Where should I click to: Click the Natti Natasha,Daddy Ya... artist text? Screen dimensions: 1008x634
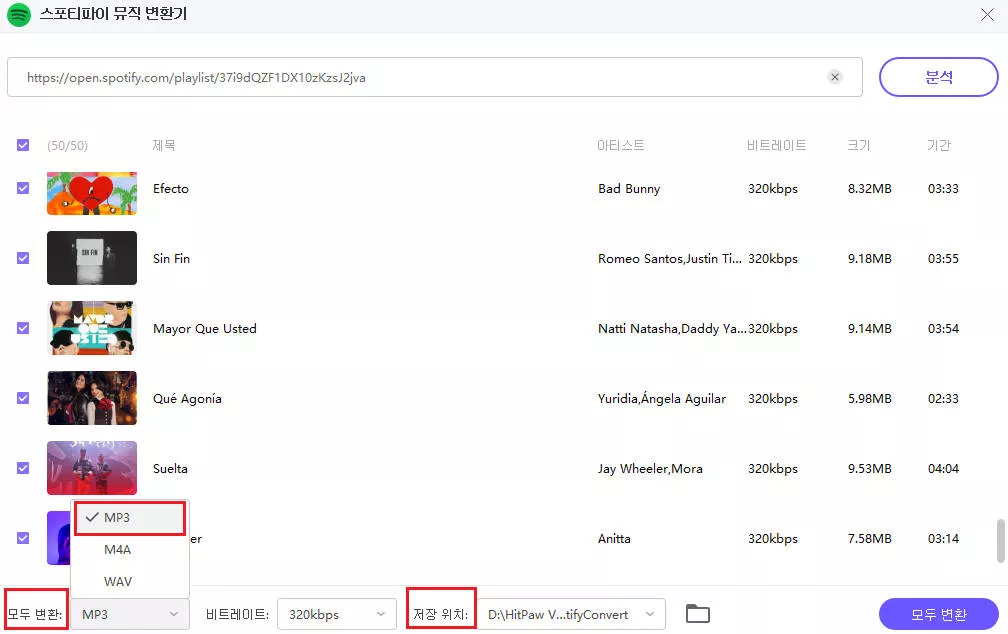click(672, 329)
